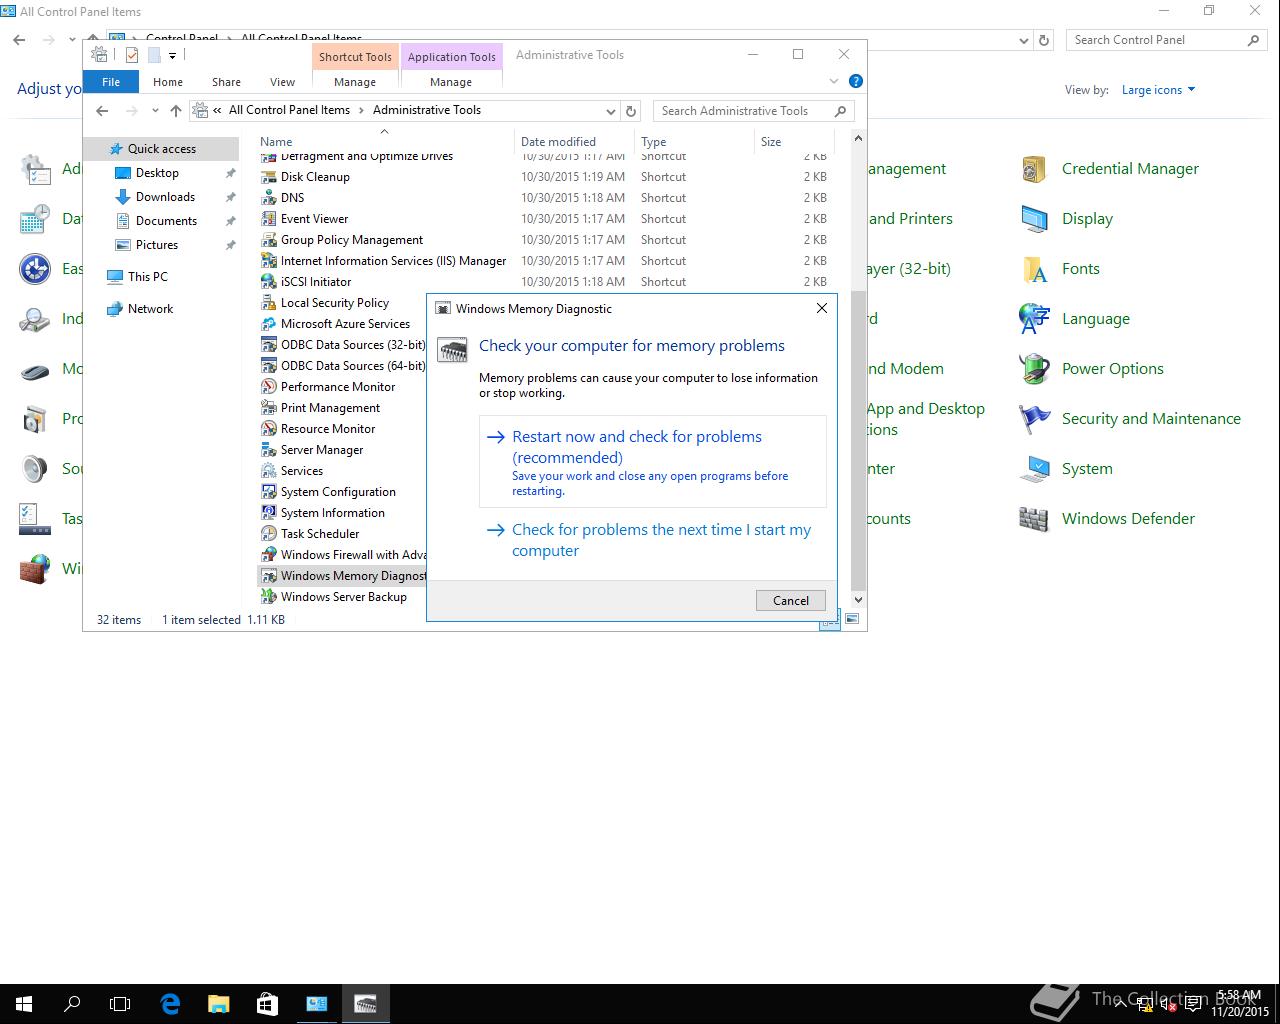Open View by Large icons dropdown
The height and width of the screenshot is (1024, 1280).
coord(1158,90)
